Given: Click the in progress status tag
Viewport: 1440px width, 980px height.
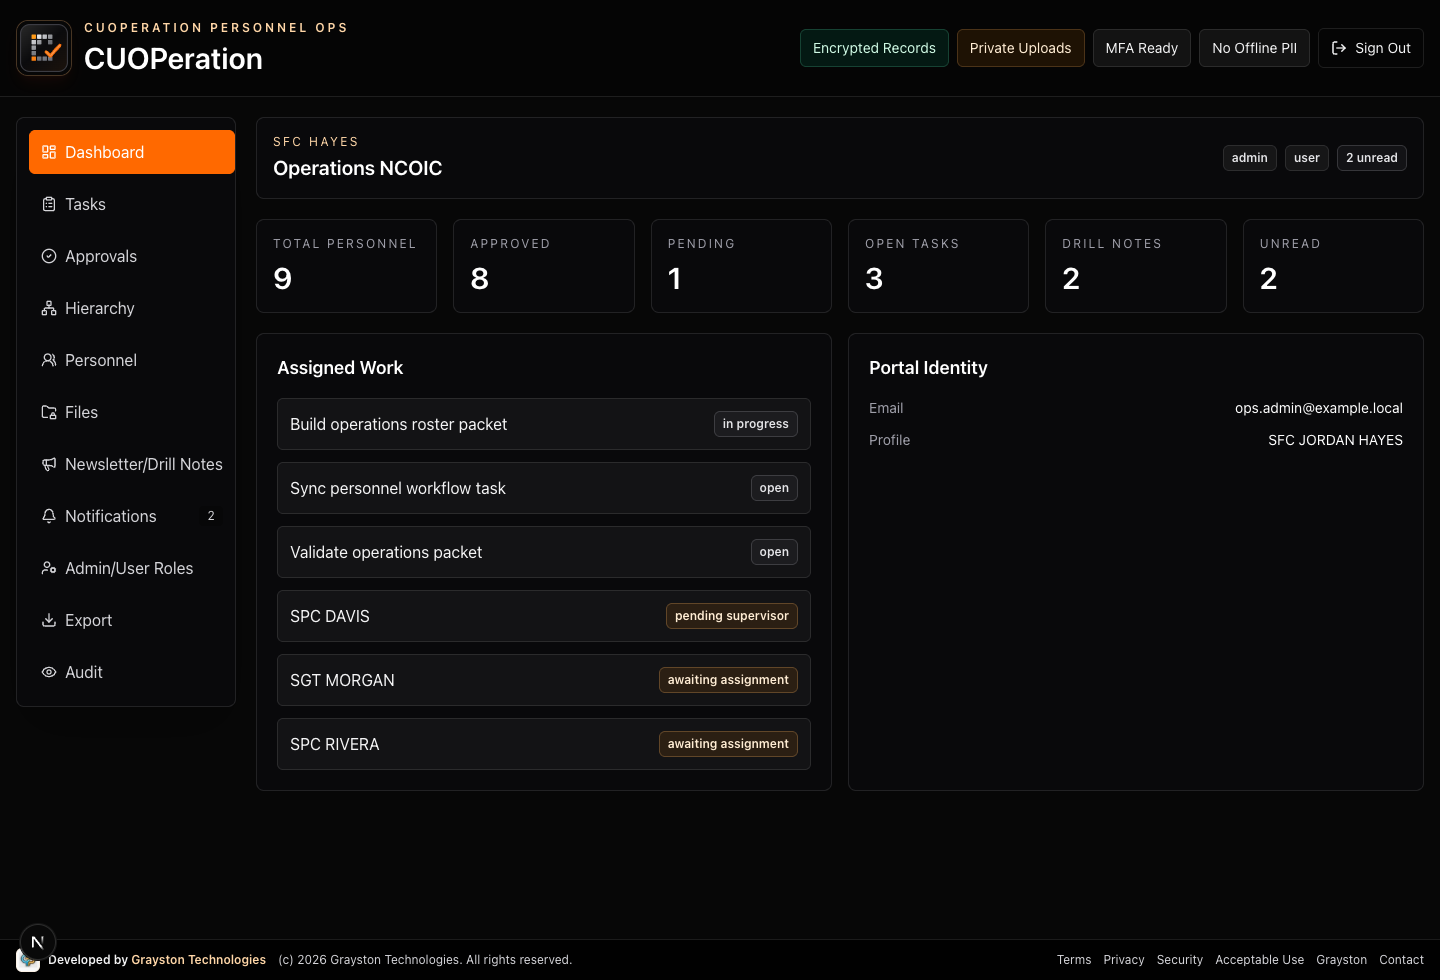Looking at the screenshot, I should [x=756, y=424].
